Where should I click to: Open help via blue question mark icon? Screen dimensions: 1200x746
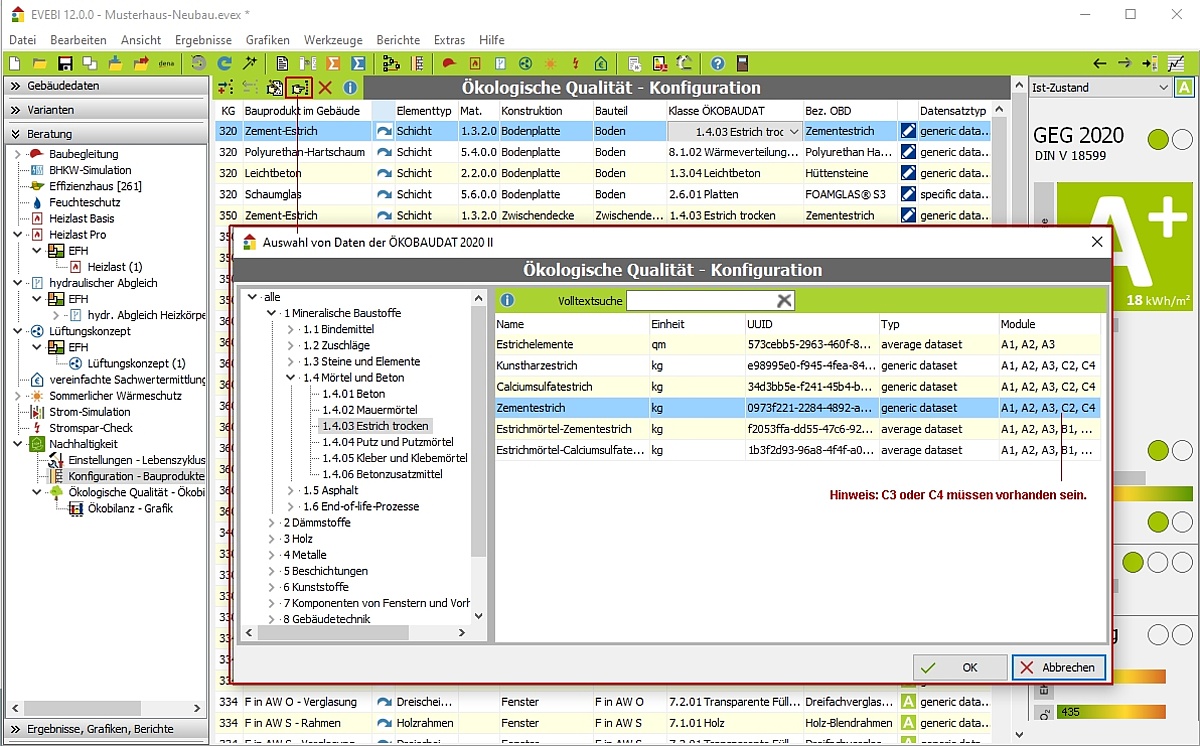[x=717, y=63]
